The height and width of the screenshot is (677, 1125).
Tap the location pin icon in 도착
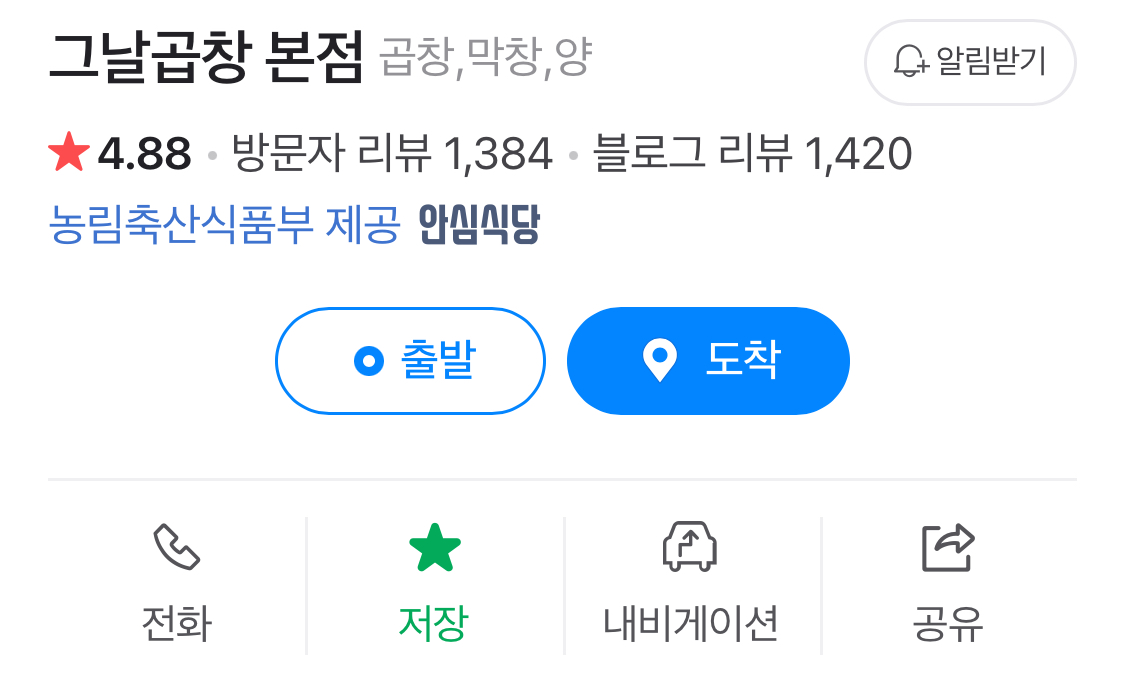coord(659,360)
